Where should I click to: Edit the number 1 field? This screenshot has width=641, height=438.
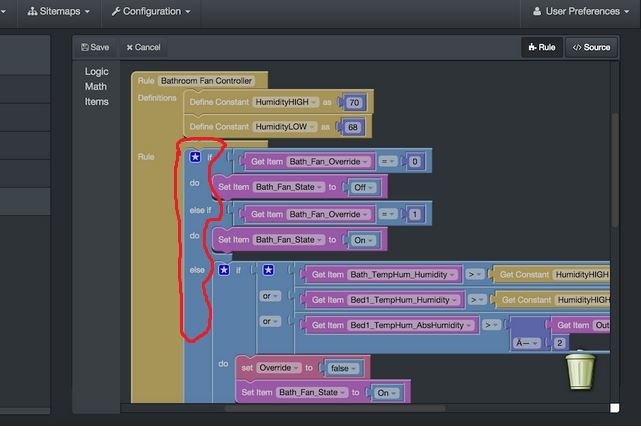click(x=415, y=215)
